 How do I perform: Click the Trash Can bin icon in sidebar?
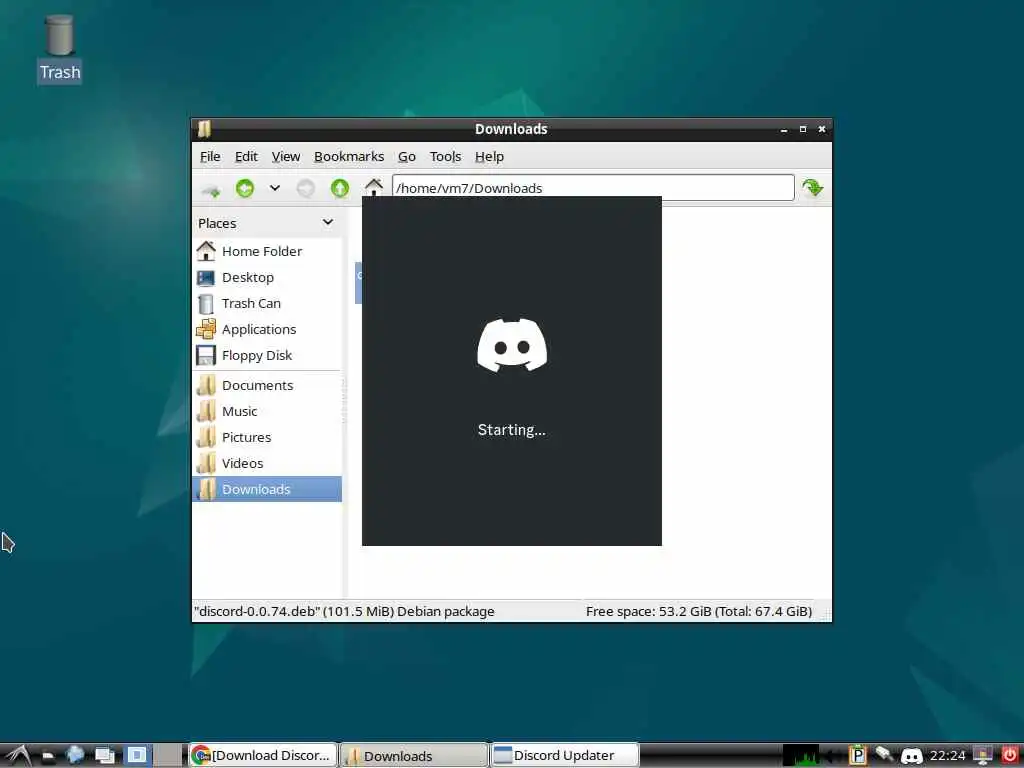pyautogui.click(x=206, y=304)
